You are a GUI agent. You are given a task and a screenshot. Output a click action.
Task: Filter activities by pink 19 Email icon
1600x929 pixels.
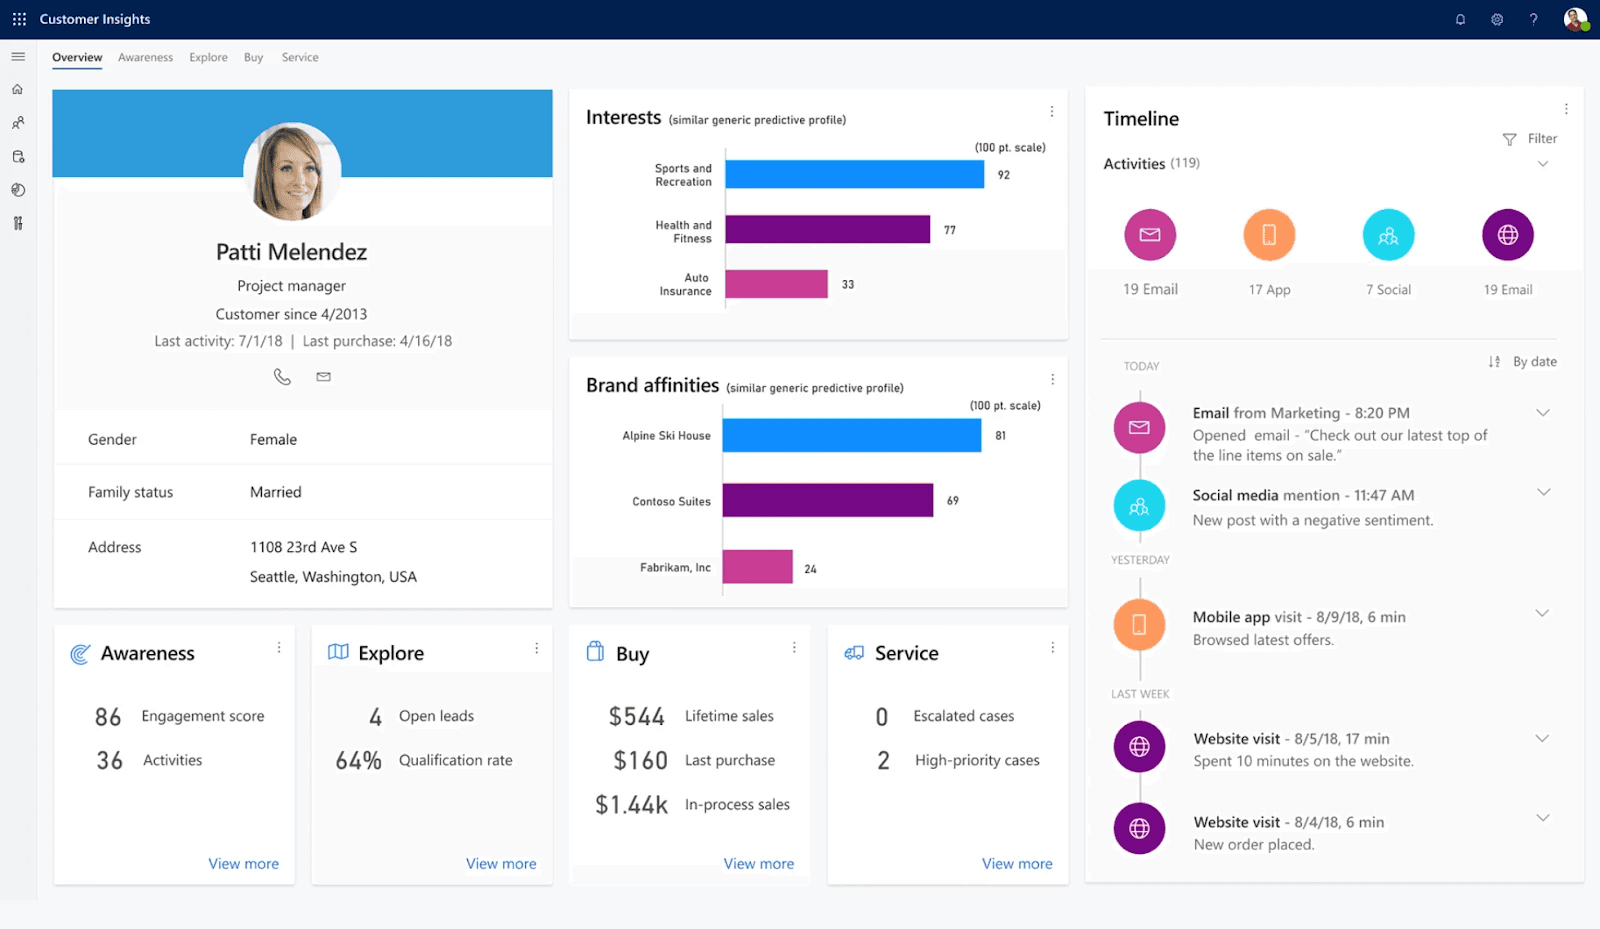tap(1150, 235)
